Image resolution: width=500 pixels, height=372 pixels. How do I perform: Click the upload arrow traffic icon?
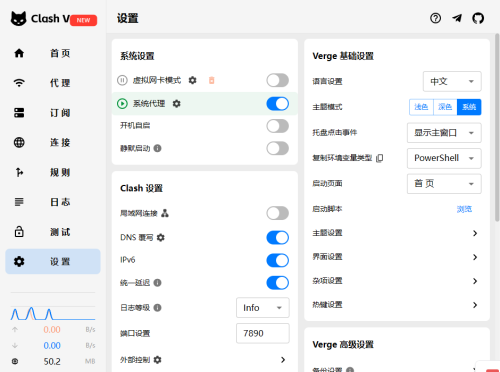pos(15,330)
